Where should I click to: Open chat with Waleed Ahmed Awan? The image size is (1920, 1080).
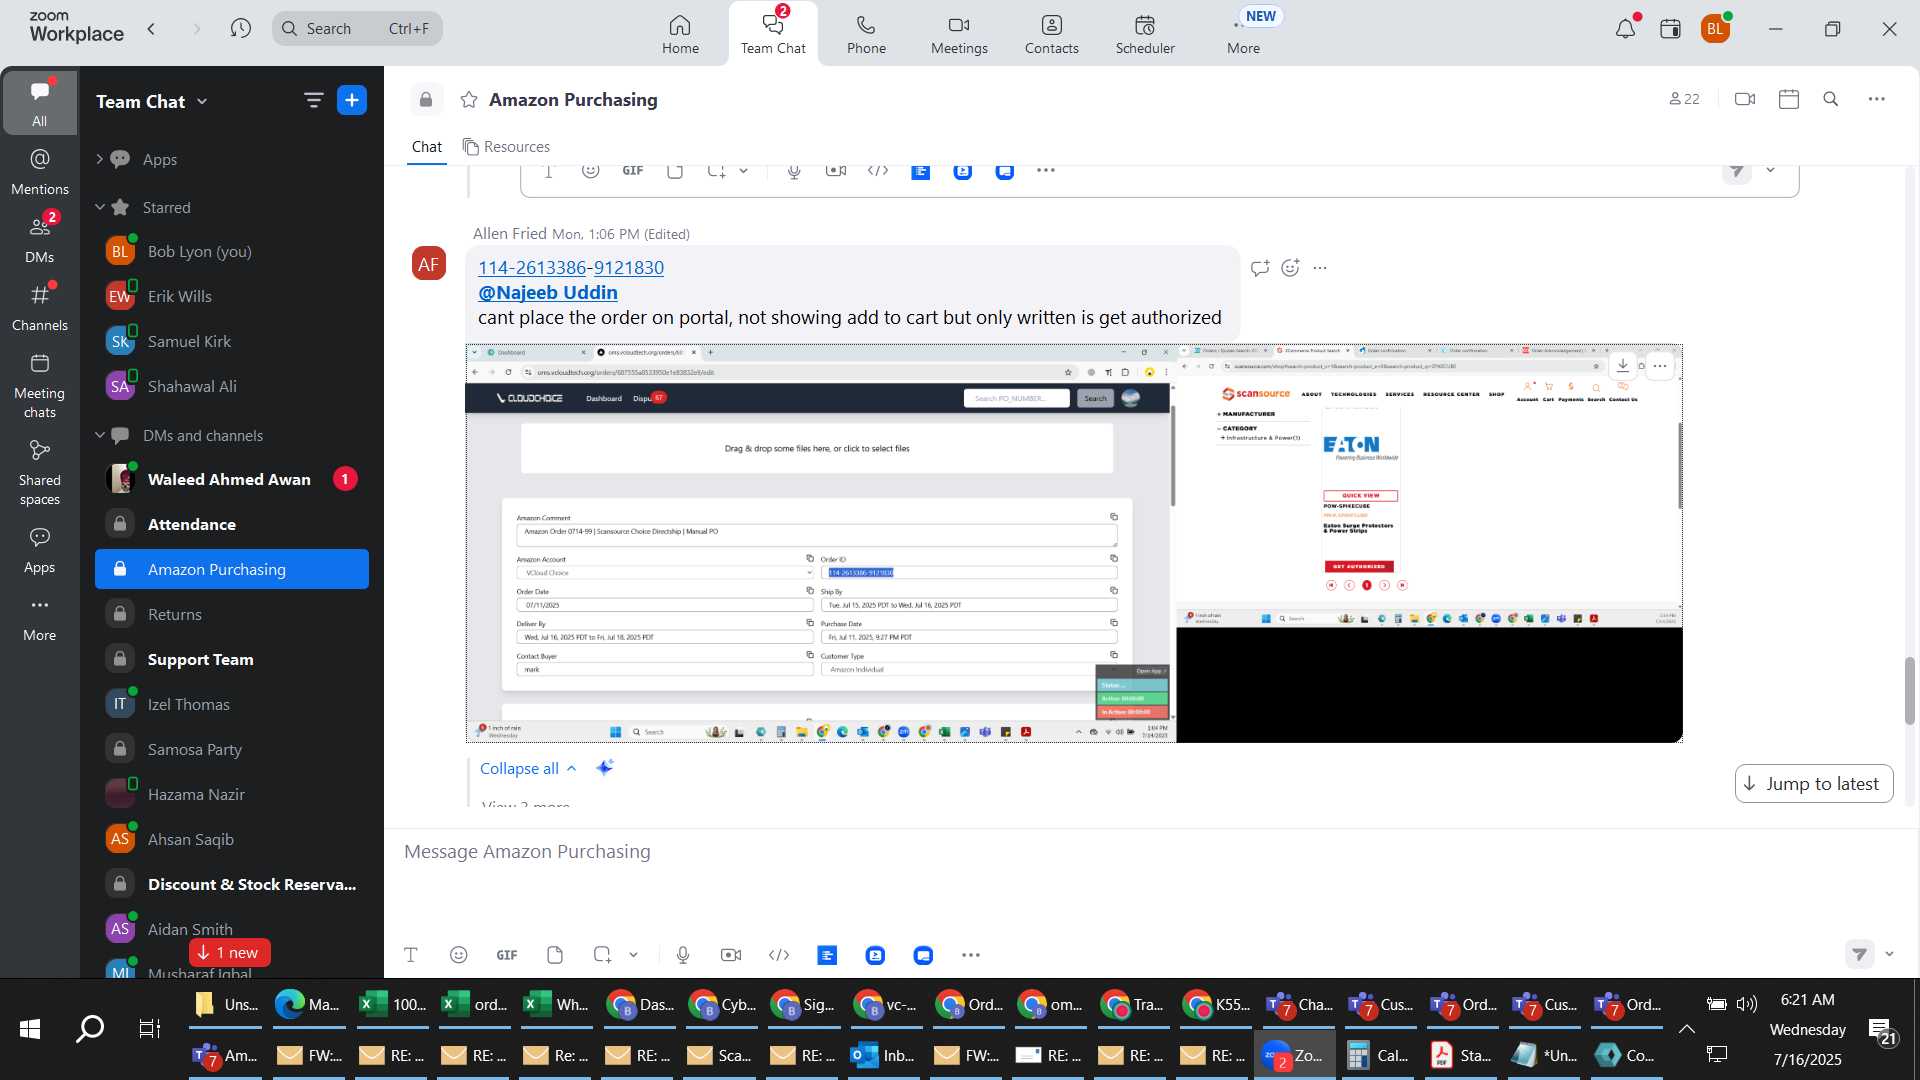coord(232,479)
